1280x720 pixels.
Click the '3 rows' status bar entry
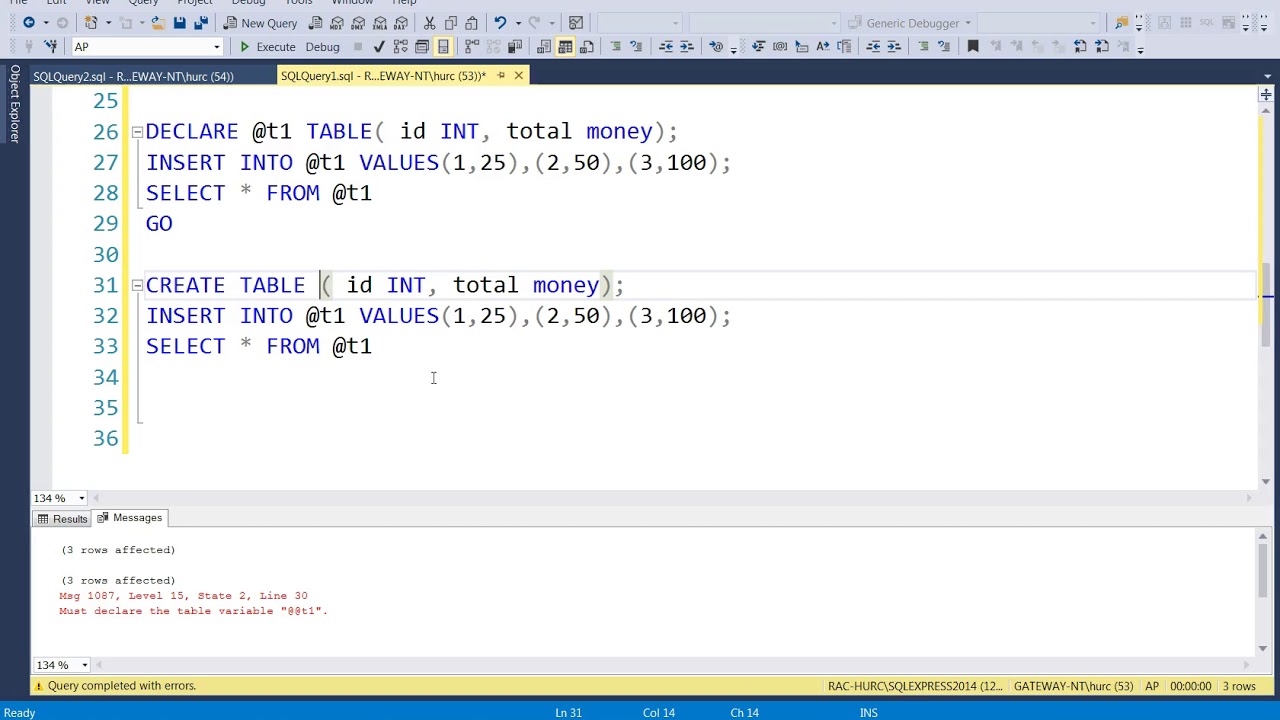pos(1239,686)
